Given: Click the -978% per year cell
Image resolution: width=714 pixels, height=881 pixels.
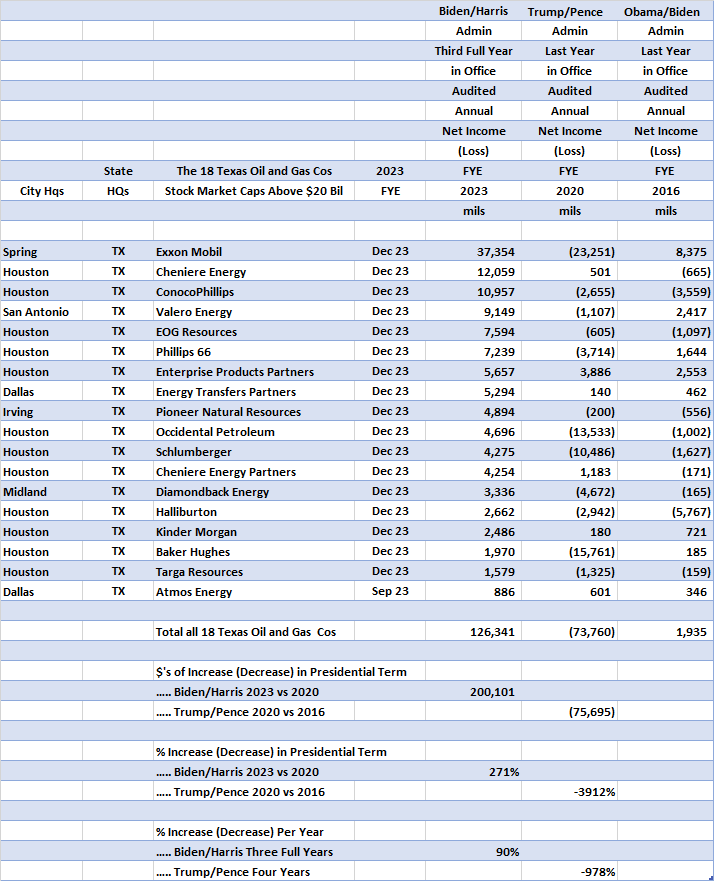Looking at the screenshot, I should tap(569, 872).
